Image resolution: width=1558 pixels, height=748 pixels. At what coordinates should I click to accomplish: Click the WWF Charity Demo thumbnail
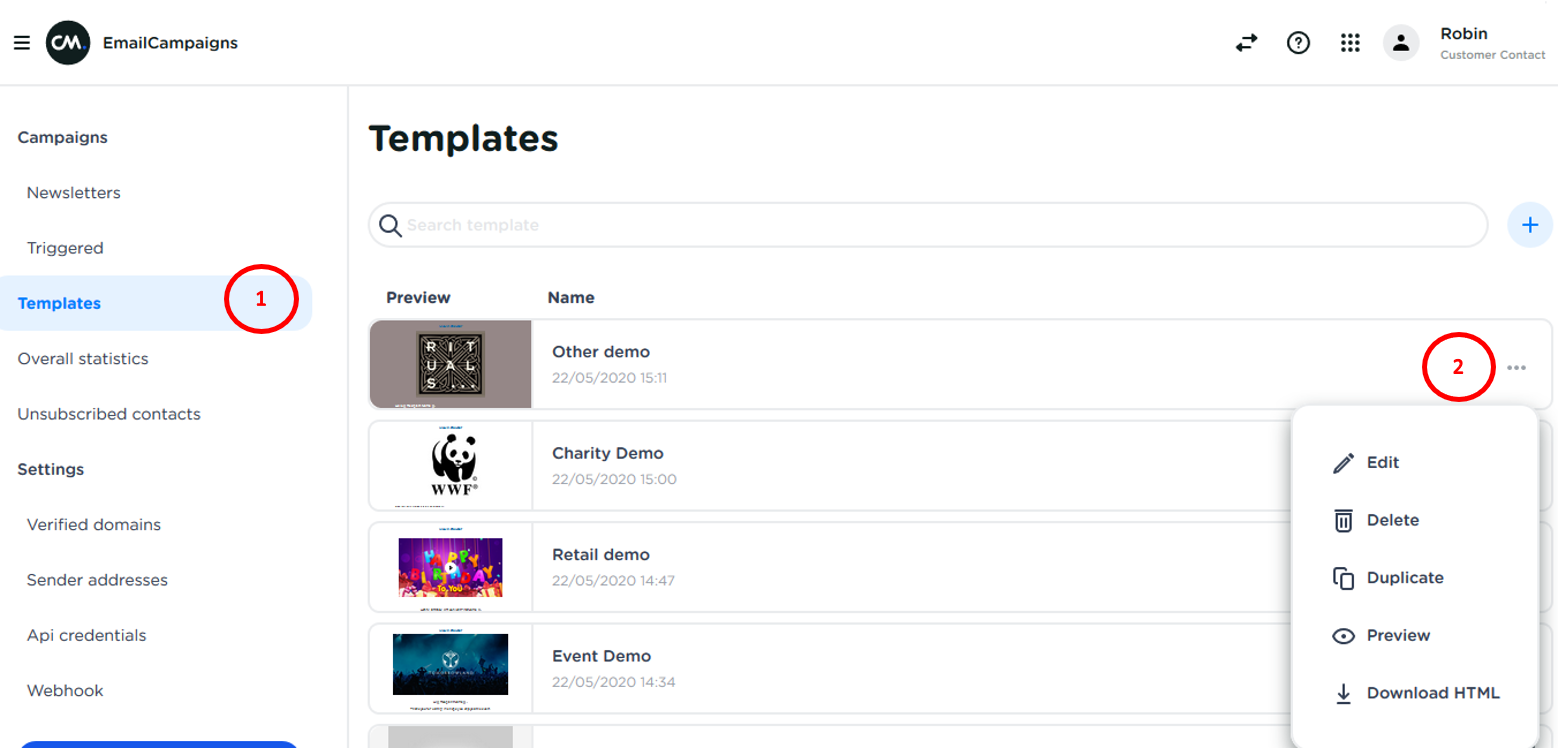[451, 466]
